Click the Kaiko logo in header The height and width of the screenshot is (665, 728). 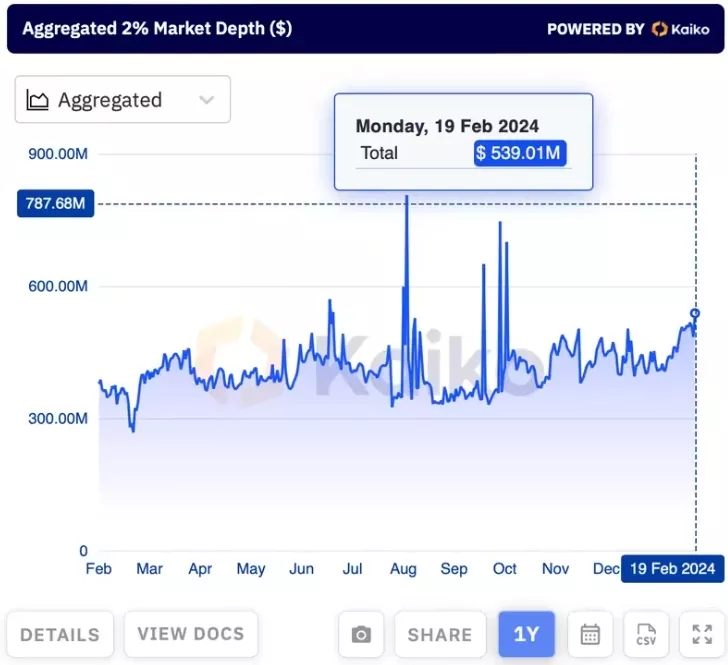pyautogui.click(x=680, y=29)
